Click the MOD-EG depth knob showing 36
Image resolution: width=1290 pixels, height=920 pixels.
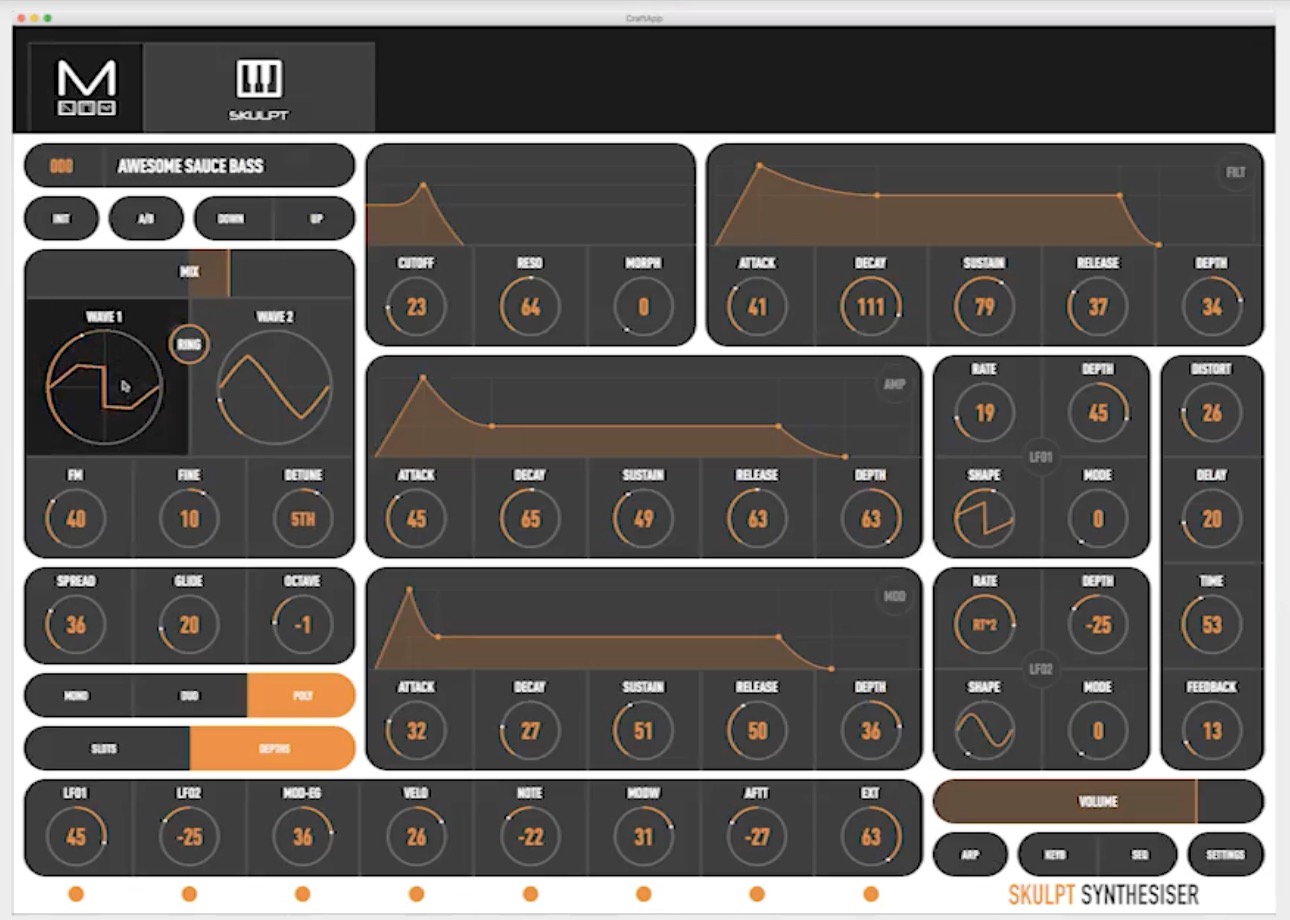pyautogui.click(x=302, y=837)
